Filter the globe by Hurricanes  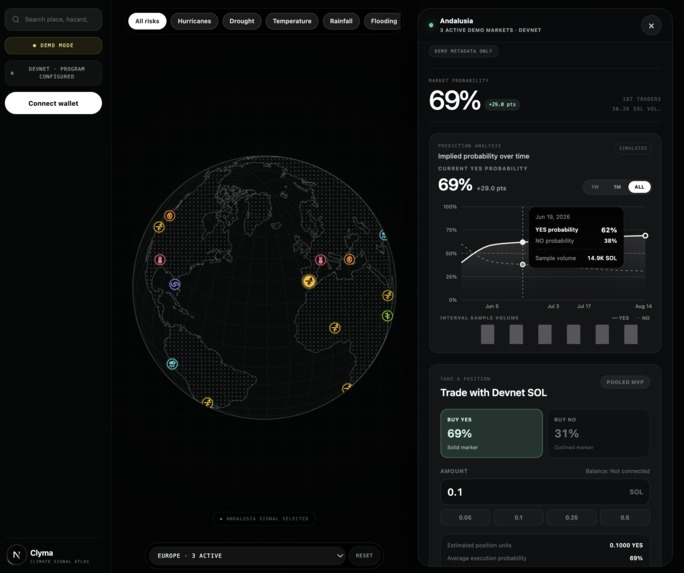(194, 21)
